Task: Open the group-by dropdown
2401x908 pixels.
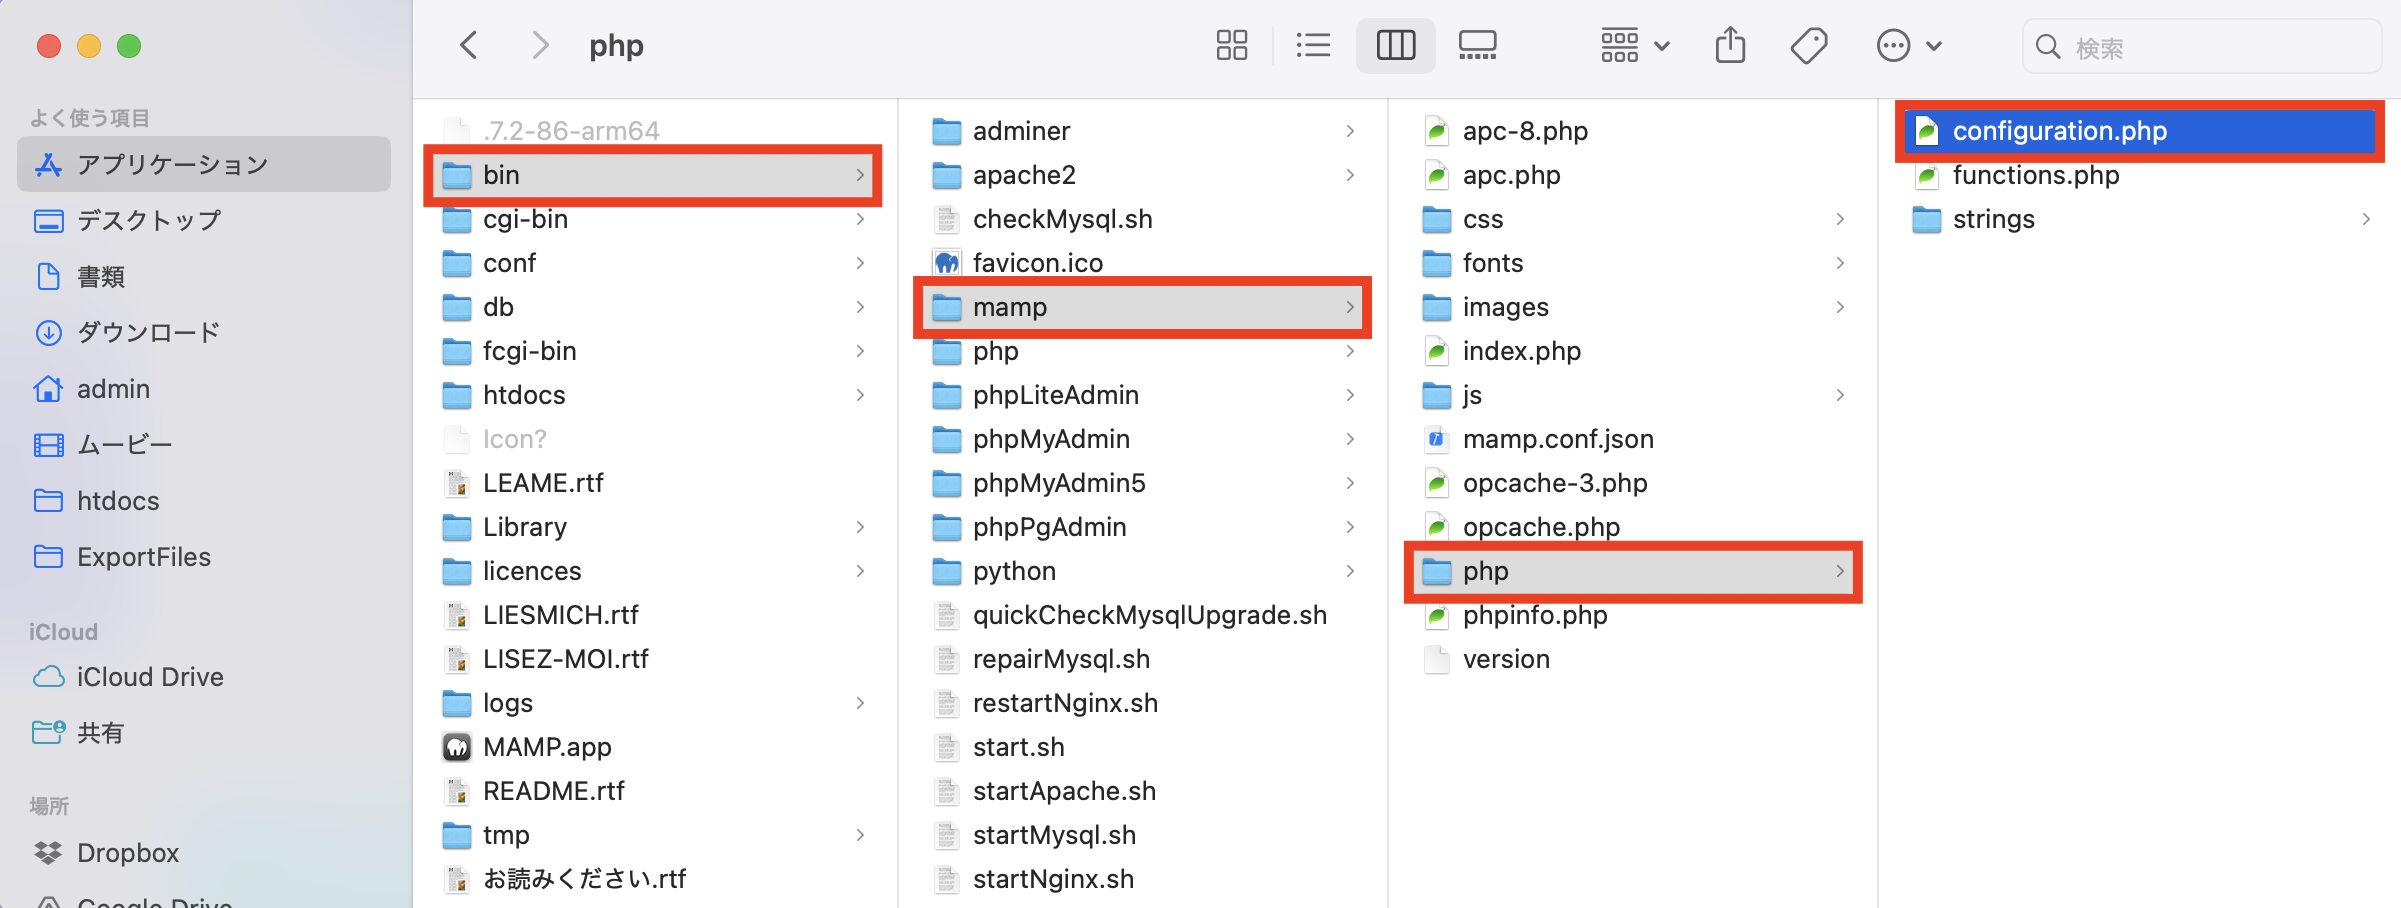Action: (1635, 45)
